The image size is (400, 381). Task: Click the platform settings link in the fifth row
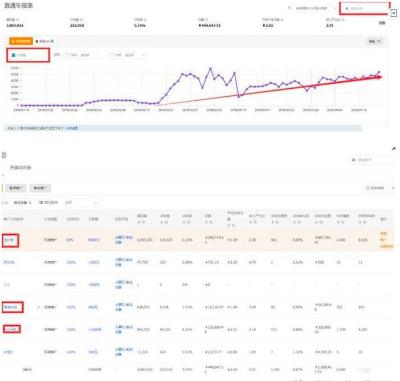click(x=124, y=329)
